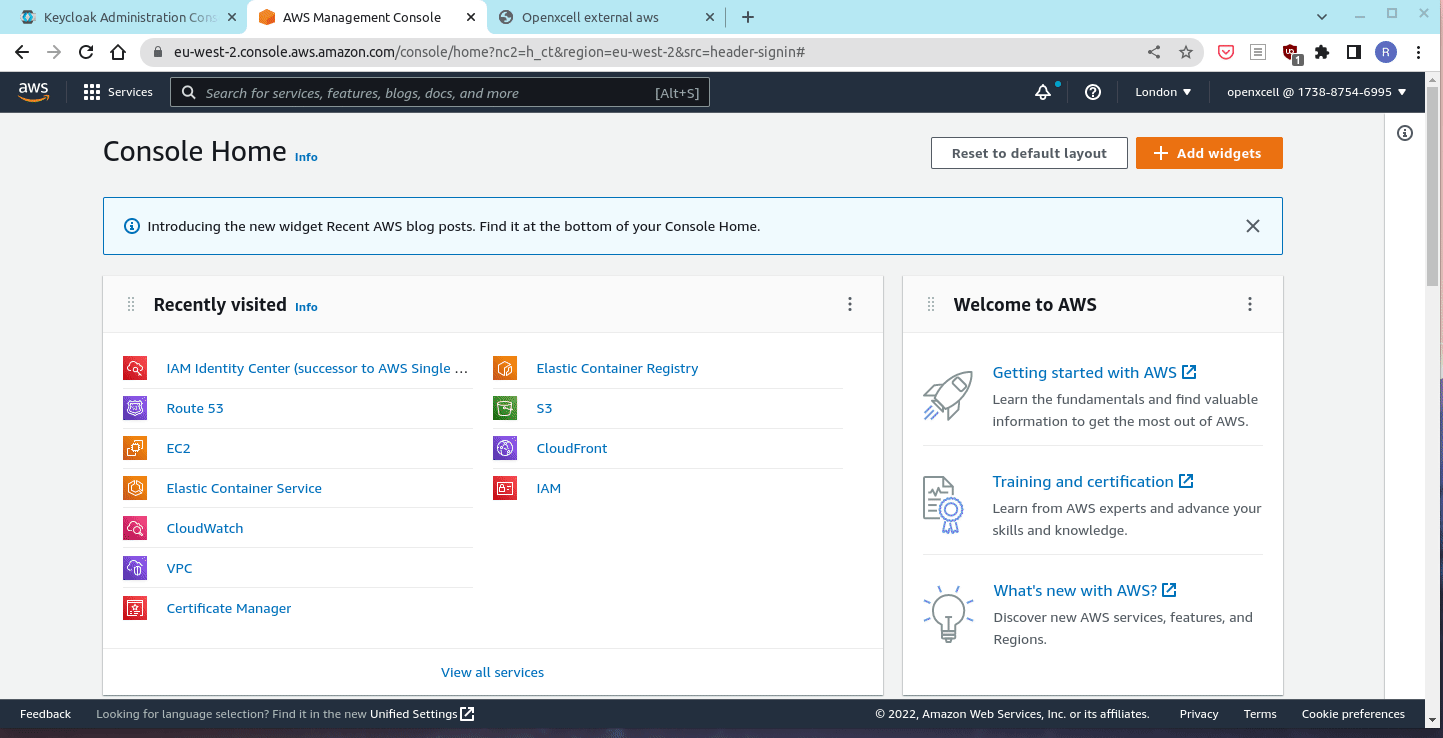Viewport: 1443px width, 738px height.
Task: Click the AWS logo in header
Action: (33, 92)
